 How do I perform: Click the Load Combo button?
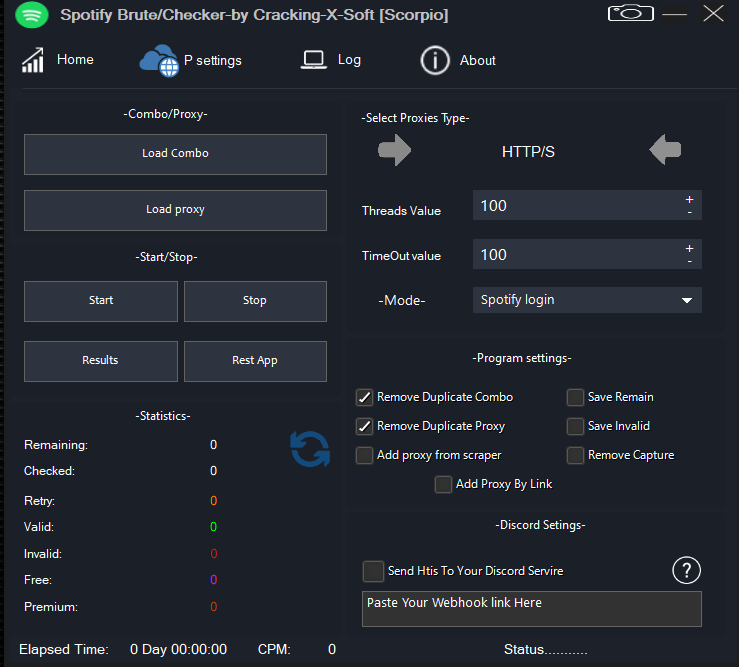tap(175, 154)
